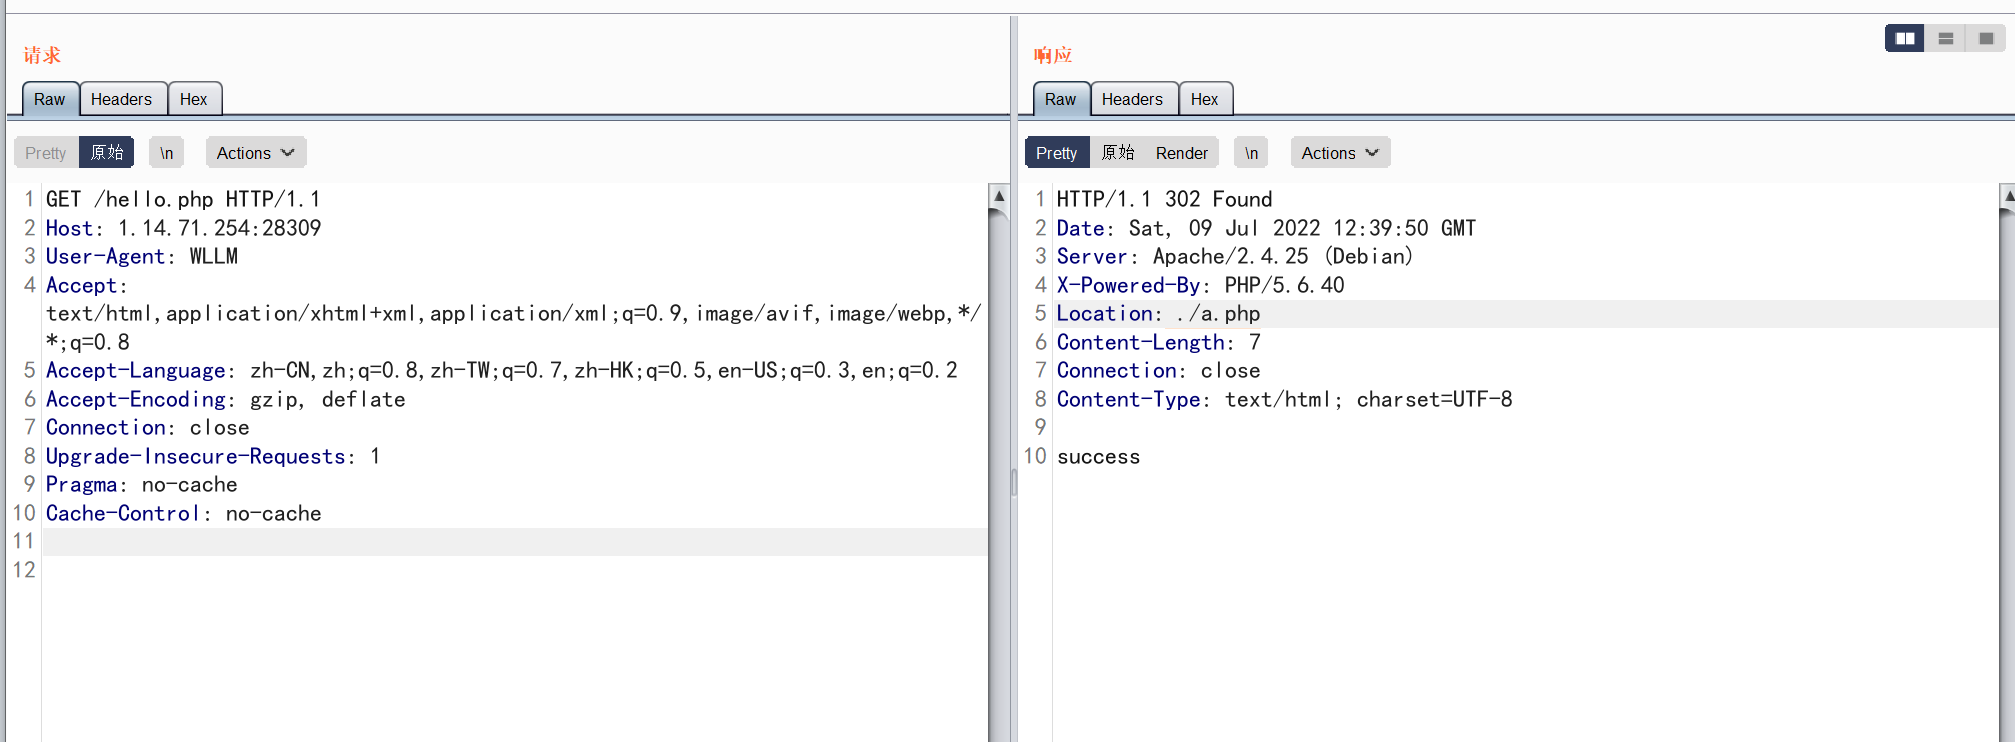Click the GET /hello.php request line
The image size is (2015, 742).
pos(183,199)
